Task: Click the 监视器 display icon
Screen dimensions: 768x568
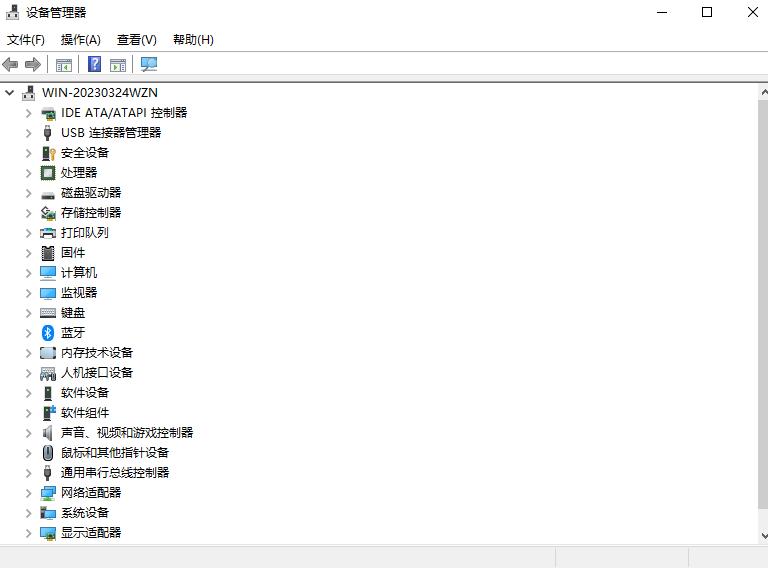Action: click(48, 293)
